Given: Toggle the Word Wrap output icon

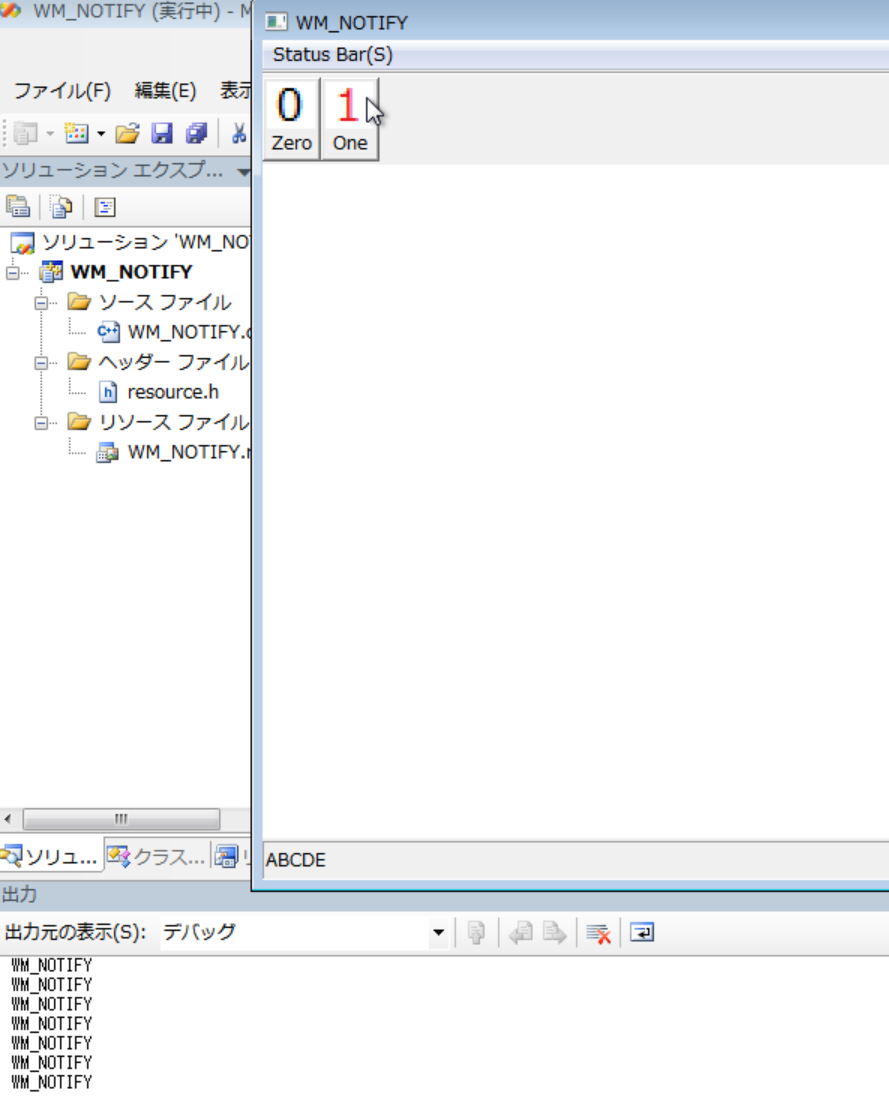Looking at the screenshot, I should pos(642,933).
